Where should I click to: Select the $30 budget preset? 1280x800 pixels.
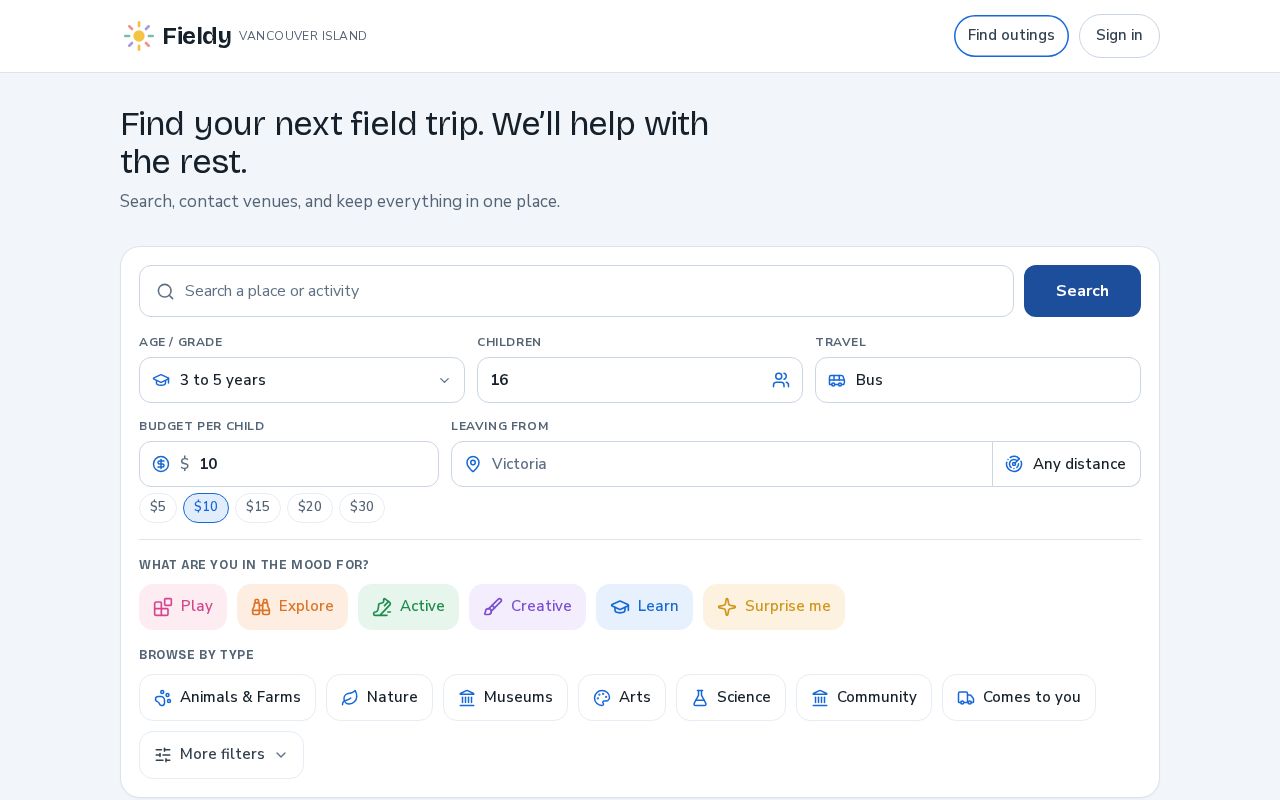pos(362,508)
